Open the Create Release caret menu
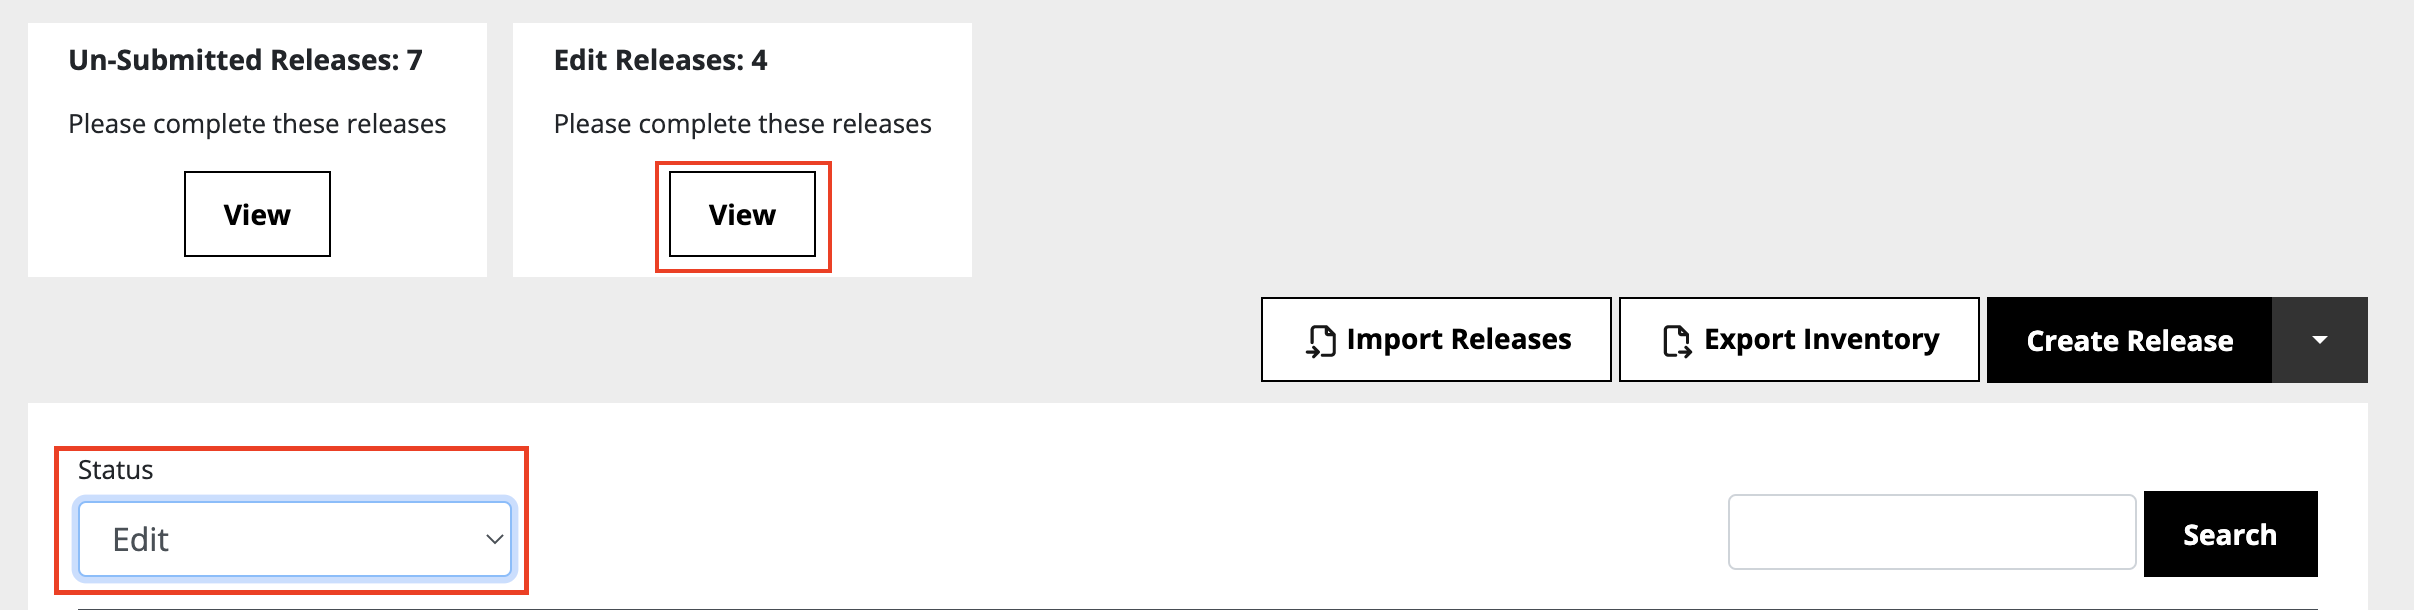The width and height of the screenshot is (2414, 610). (2320, 340)
